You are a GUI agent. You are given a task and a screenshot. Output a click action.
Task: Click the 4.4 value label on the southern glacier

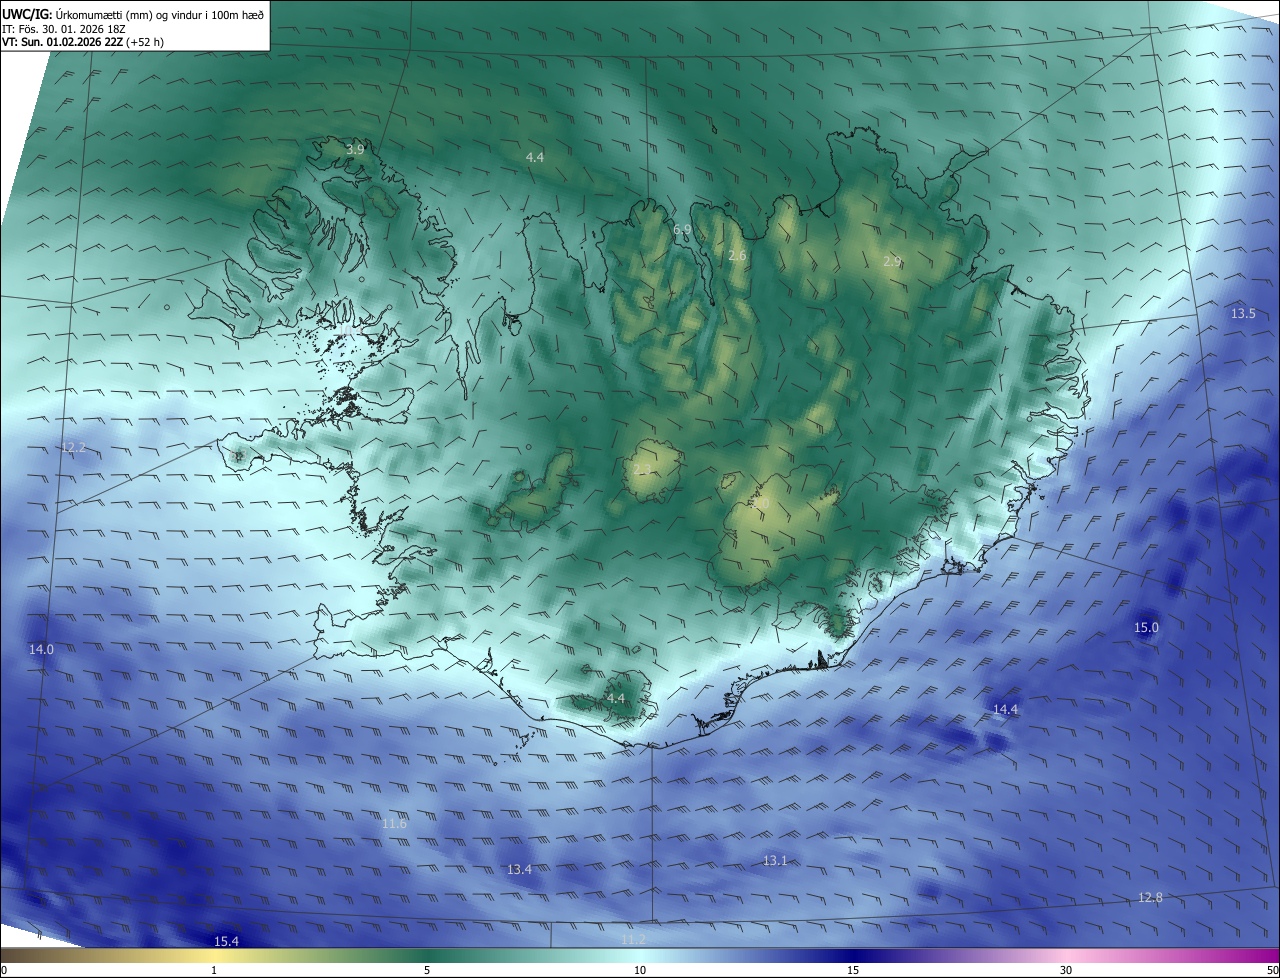(615, 698)
